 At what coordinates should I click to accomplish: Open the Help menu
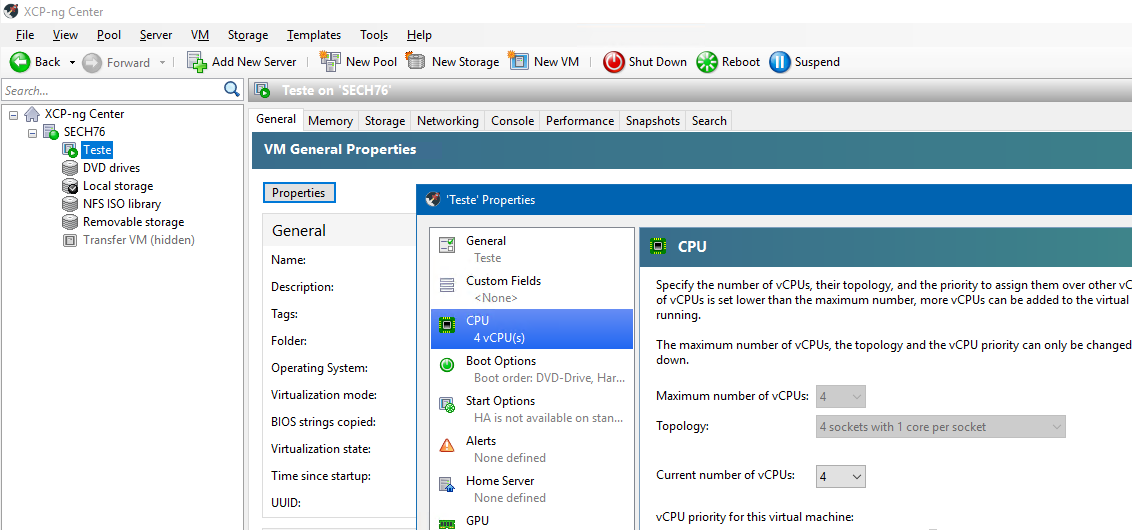pyautogui.click(x=419, y=35)
